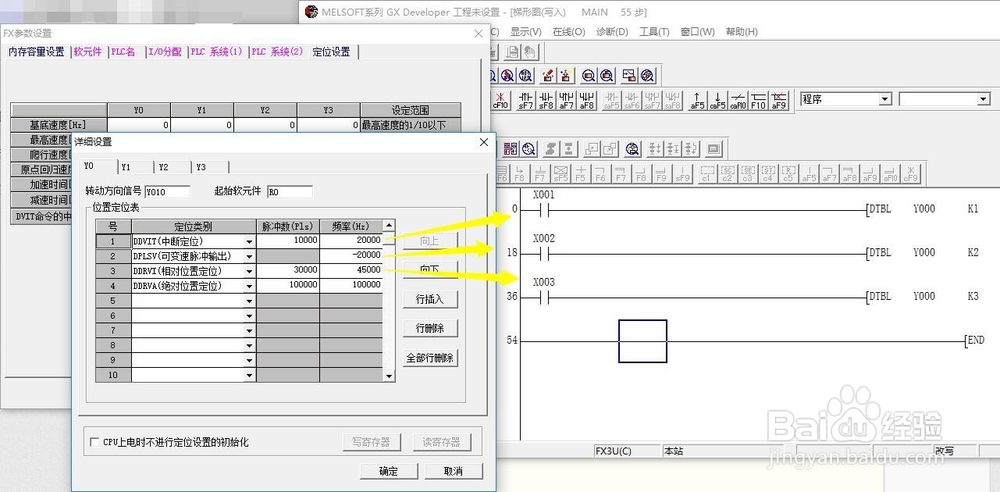1000x492 pixels.
Task: Open positioning type dropdown for row 3
Action: point(249,271)
